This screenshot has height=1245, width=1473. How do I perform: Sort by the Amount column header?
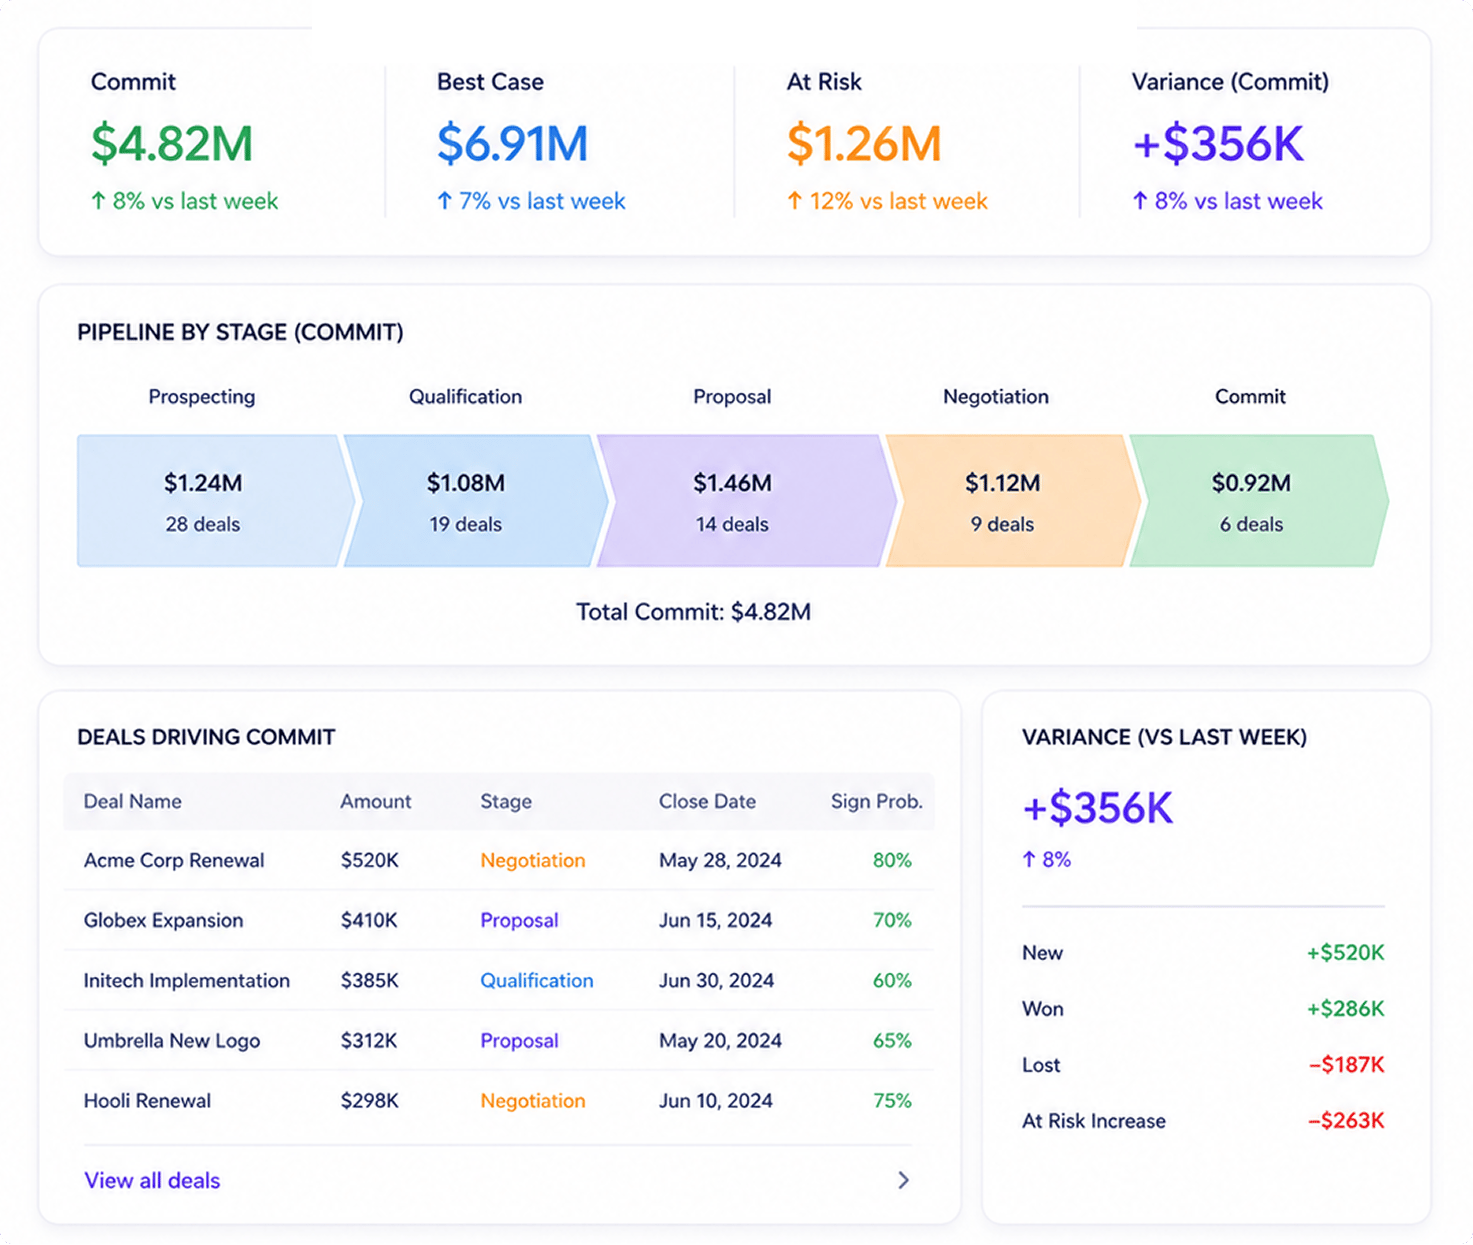coord(376,801)
